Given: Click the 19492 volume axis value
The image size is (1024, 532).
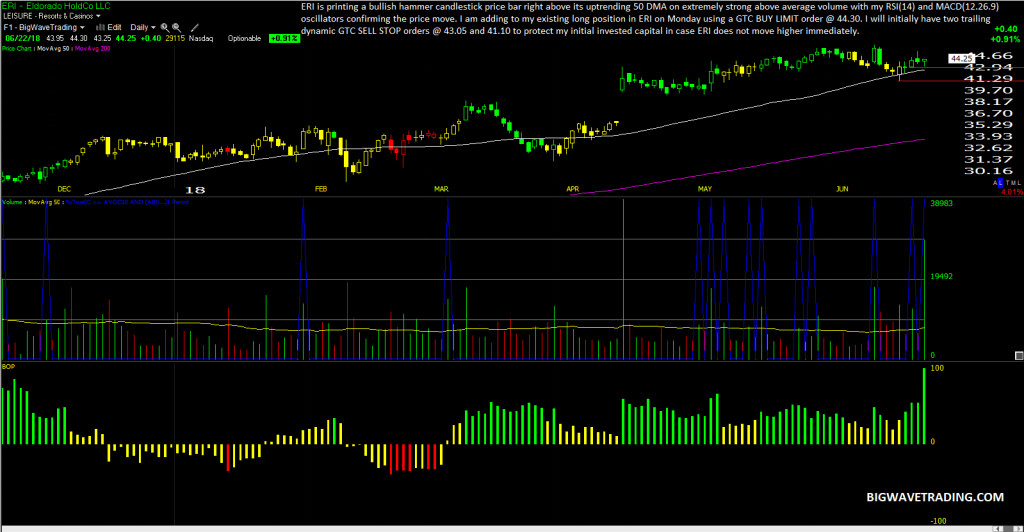Looking at the screenshot, I should pyautogui.click(x=941, y=276).
